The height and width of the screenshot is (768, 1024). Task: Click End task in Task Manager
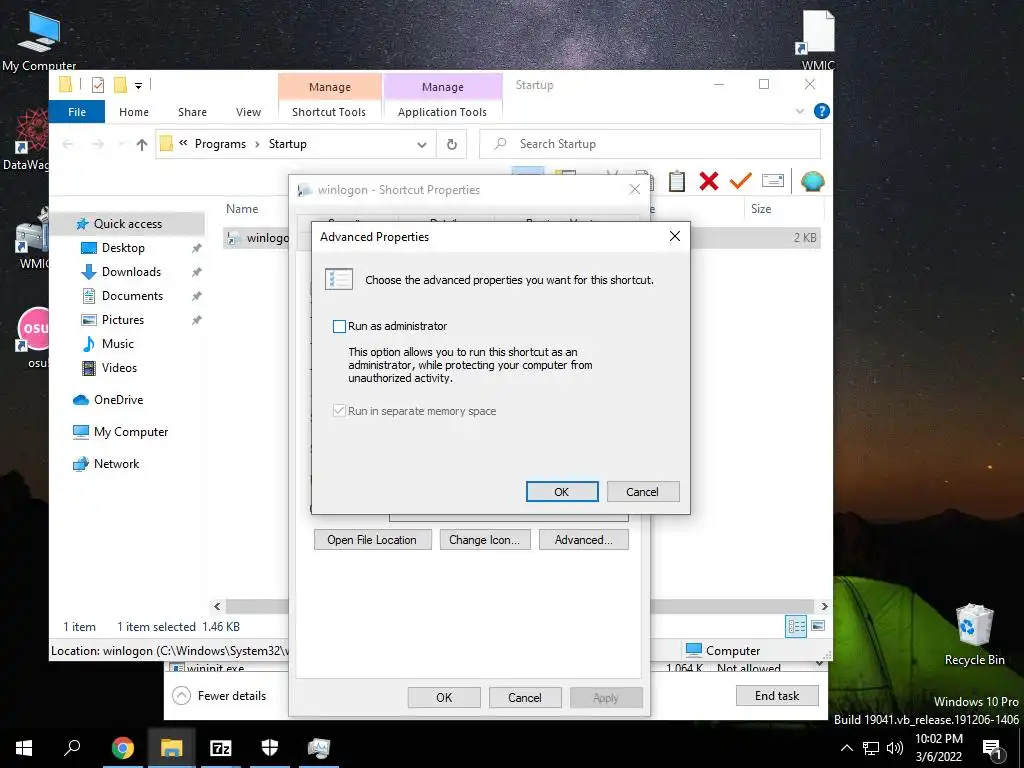(x=777, y=696)
